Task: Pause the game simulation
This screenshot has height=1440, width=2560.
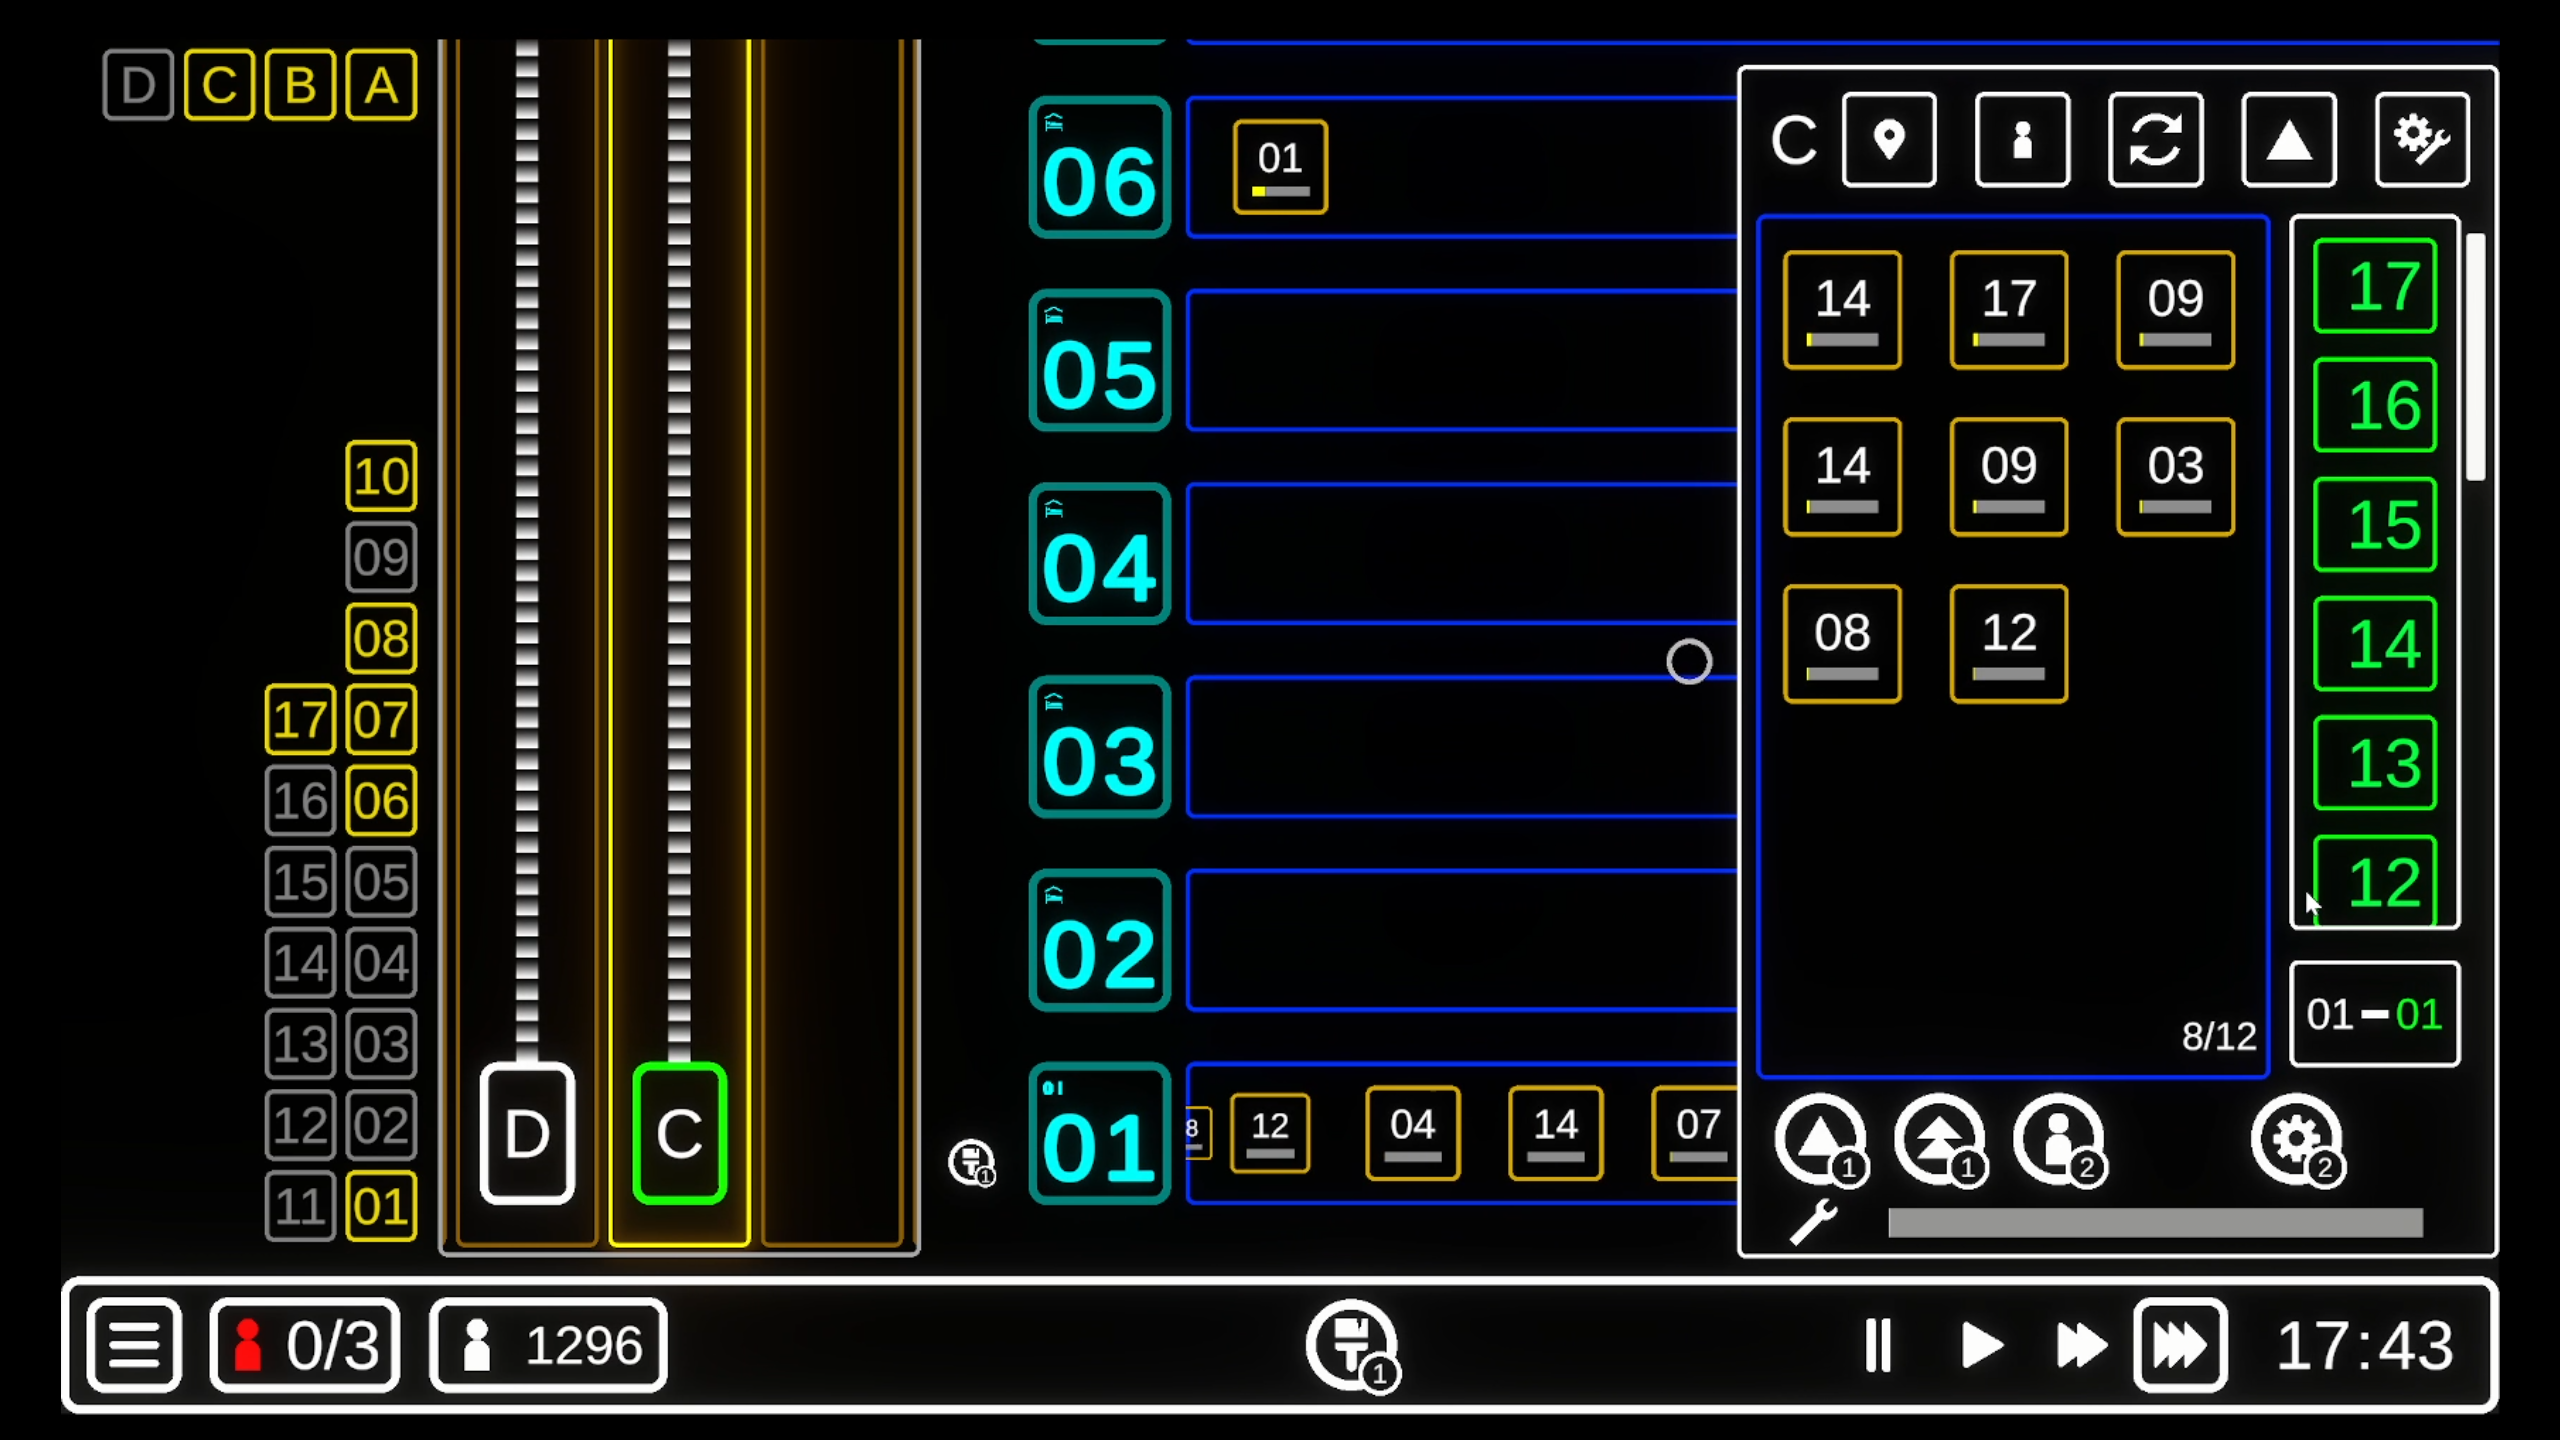Action: (x=1877, y=1344)
